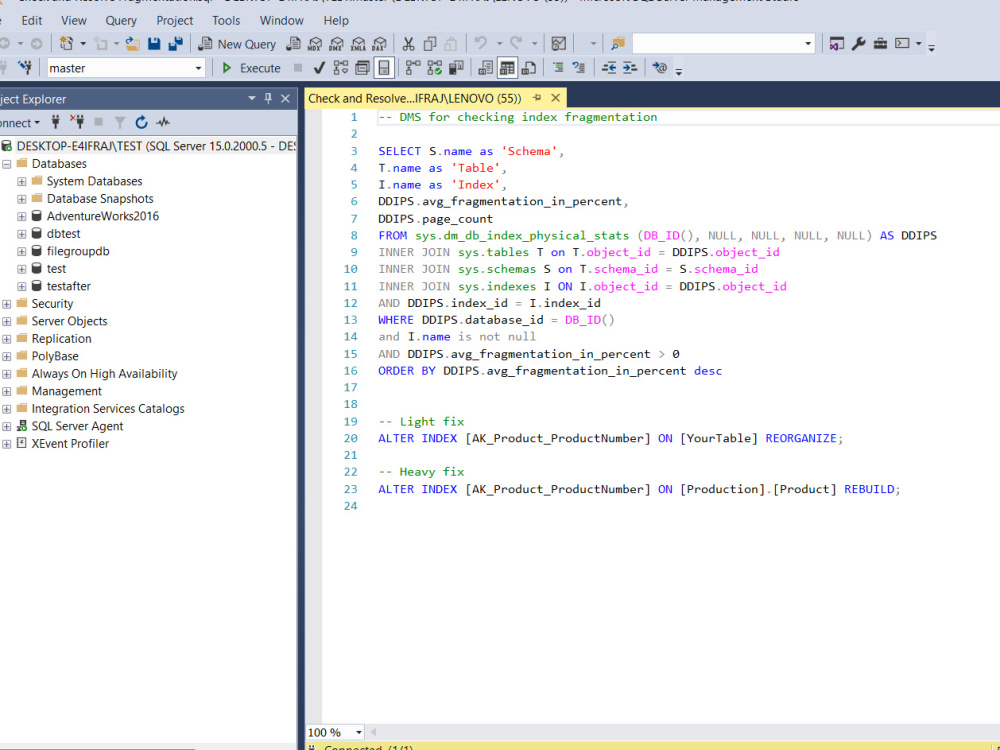The image size is (1000, 750).
Task: Open the Project menu
Action: [x=174, y=20]
